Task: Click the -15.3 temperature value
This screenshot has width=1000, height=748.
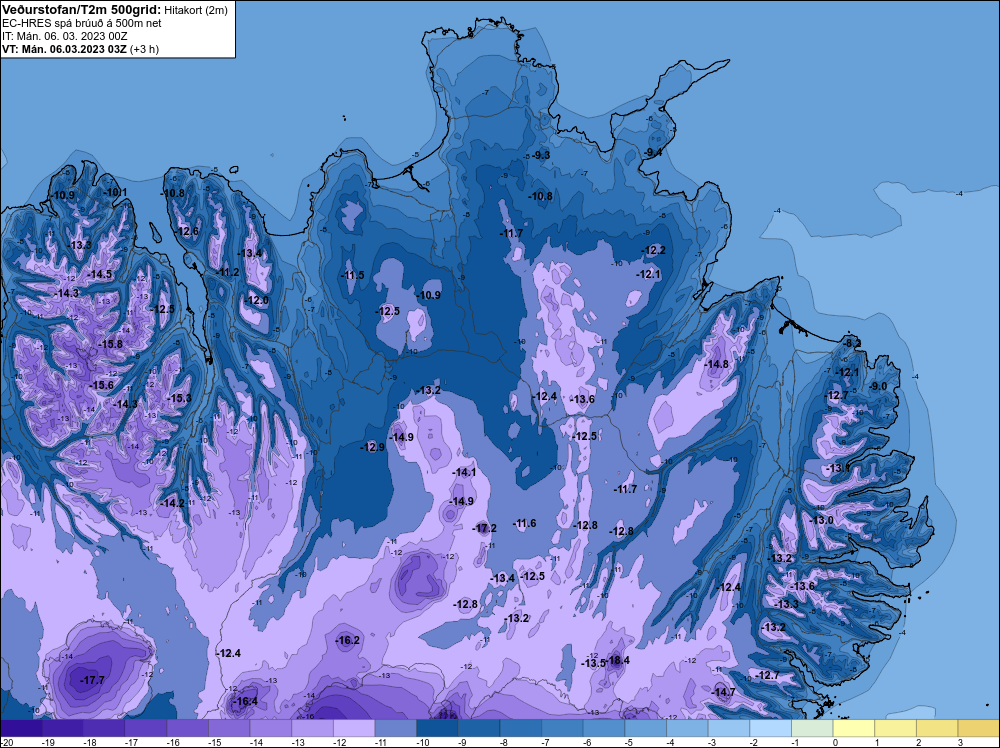Action: coord(179,399)
